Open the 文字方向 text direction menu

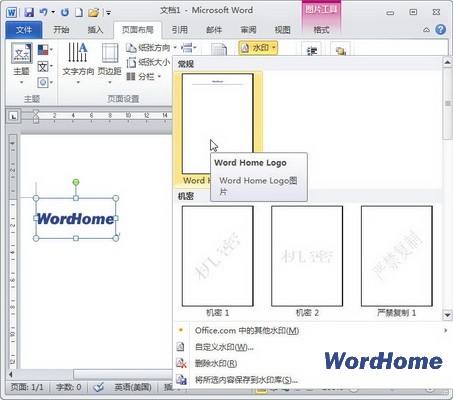point(78,63)
